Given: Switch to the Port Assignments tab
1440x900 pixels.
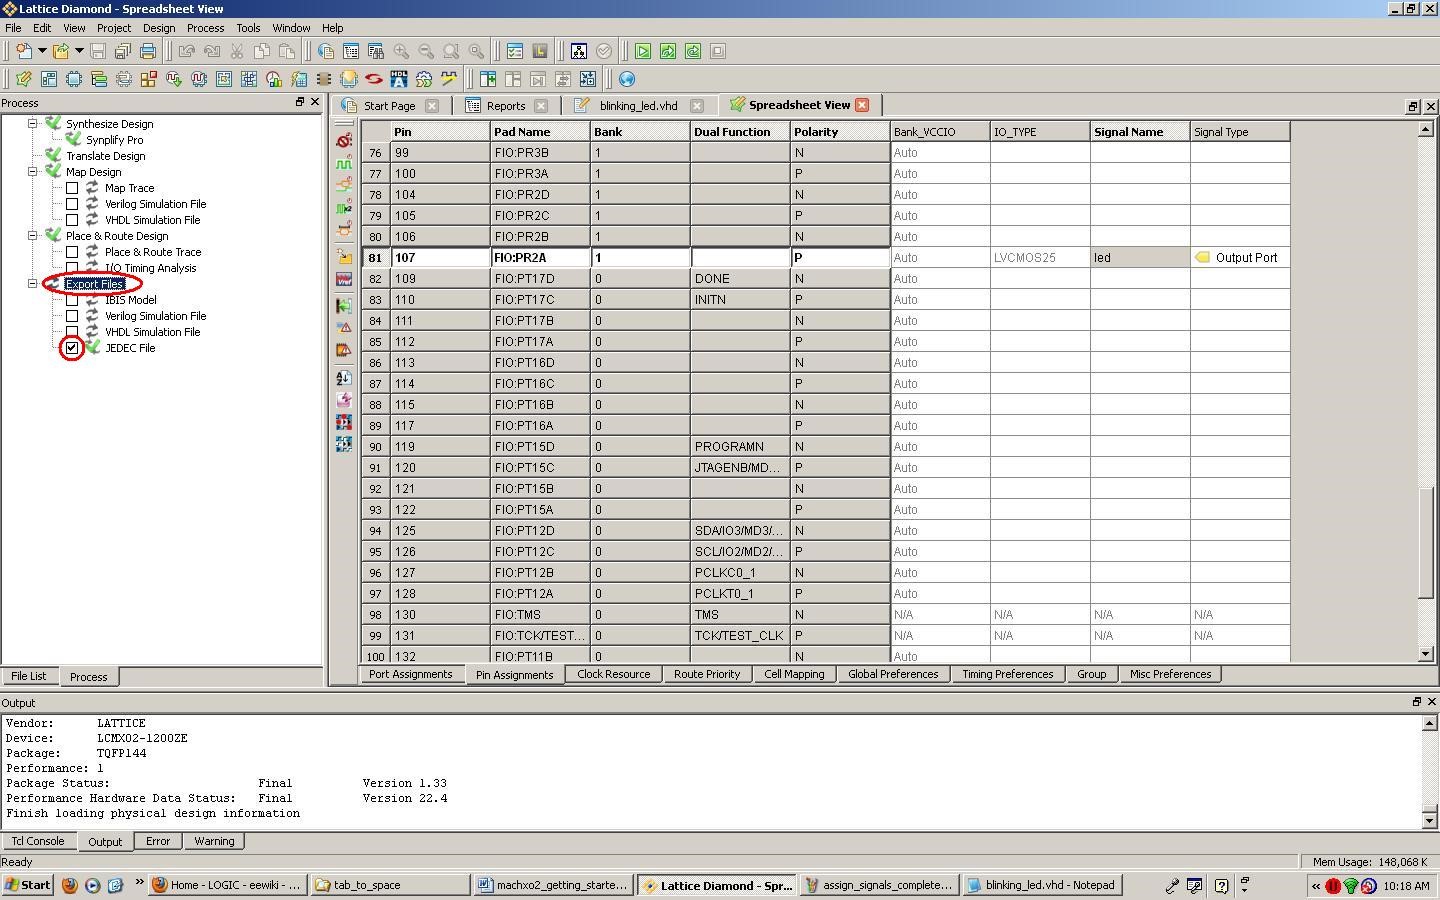Looking at the screenshot, I should pos(411,674).
